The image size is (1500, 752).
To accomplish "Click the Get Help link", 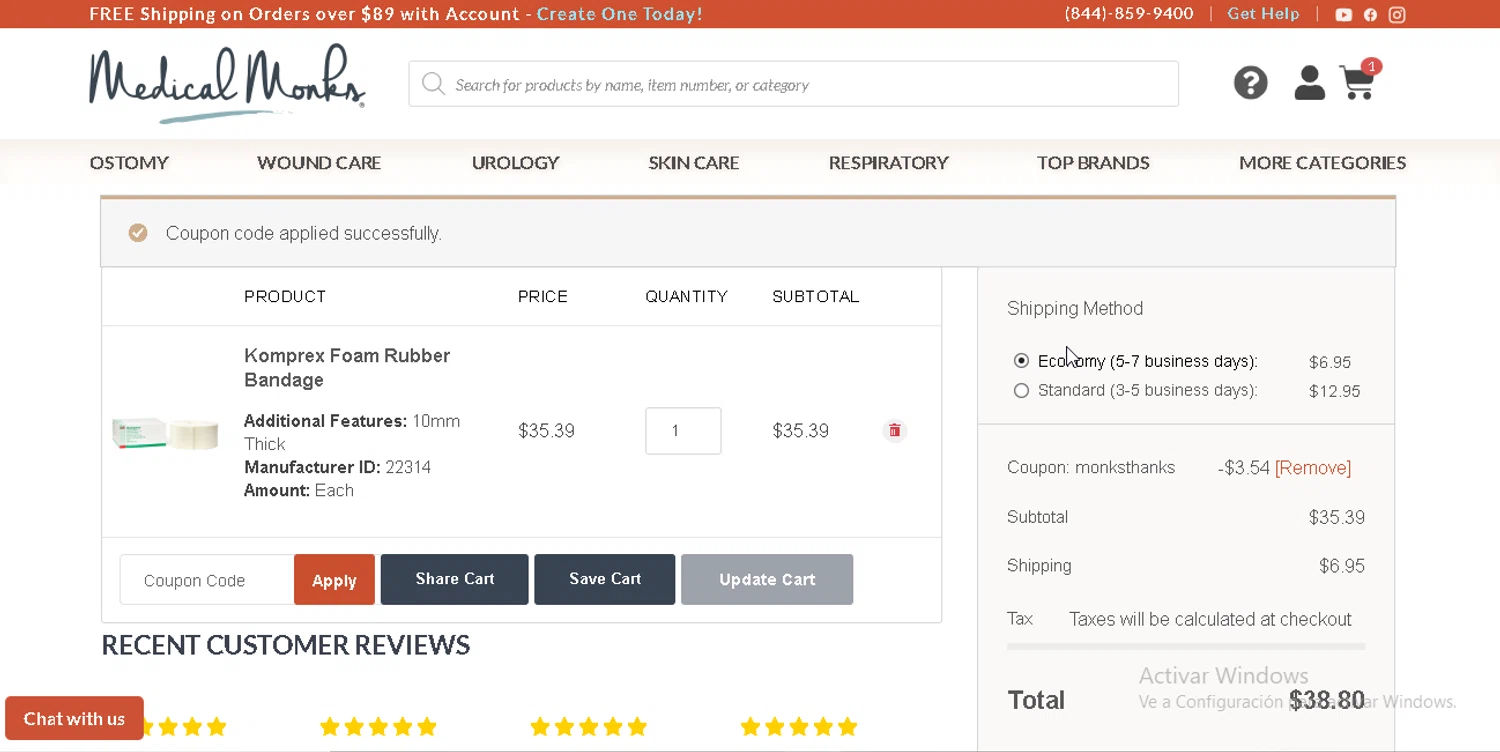I will pos(1263,14).
